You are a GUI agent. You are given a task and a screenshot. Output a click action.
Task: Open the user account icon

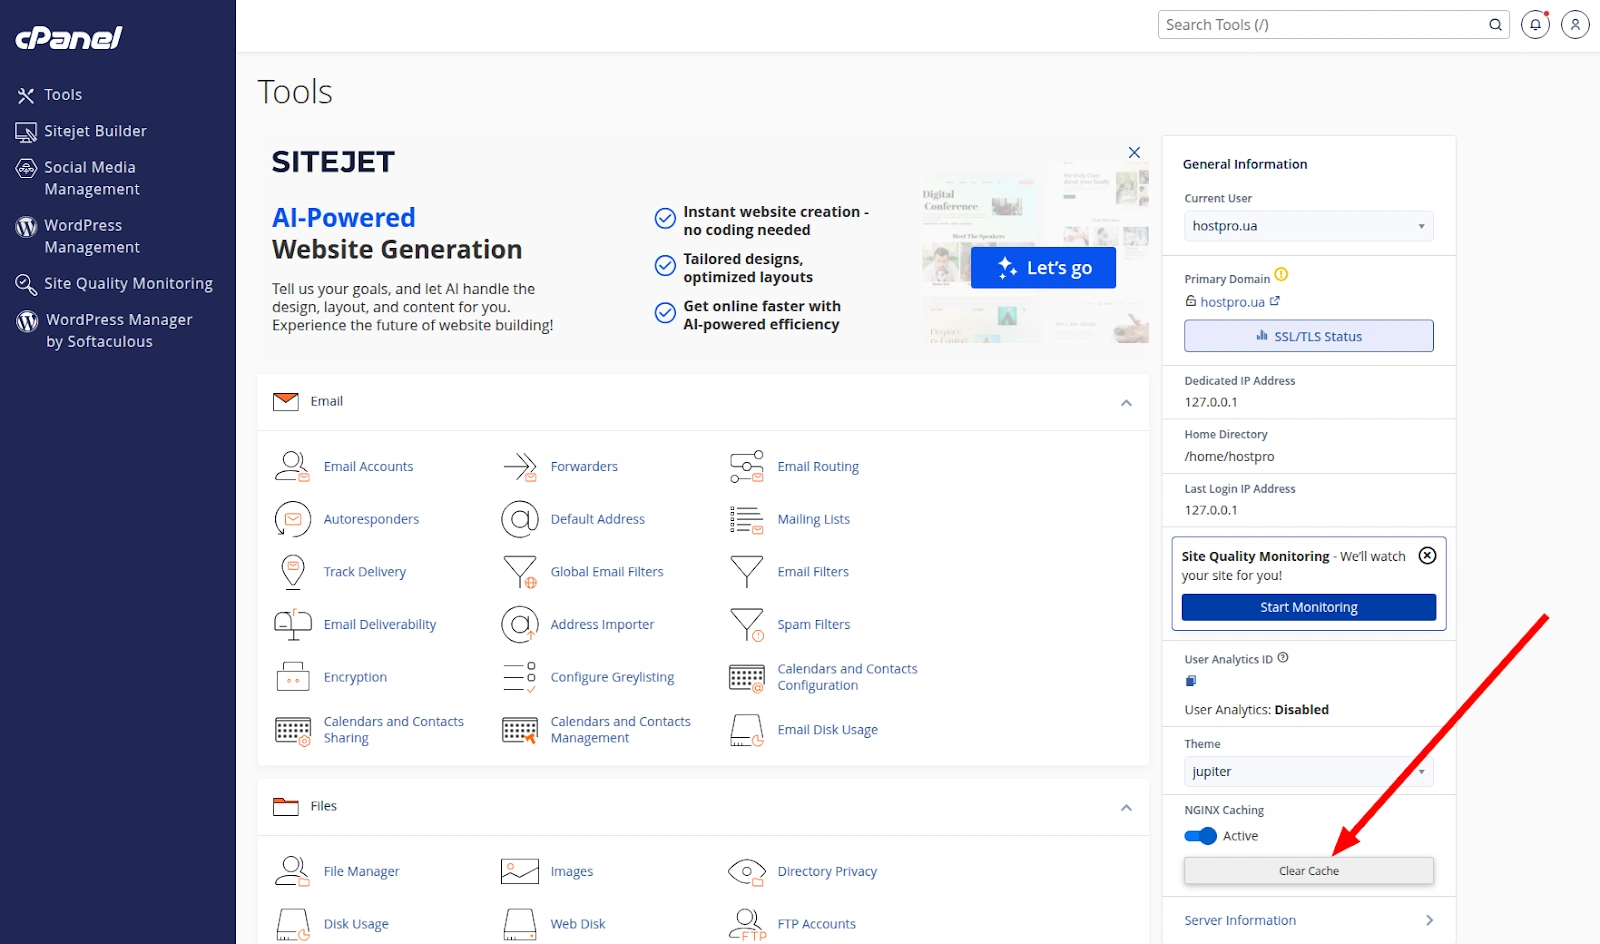1575,25
